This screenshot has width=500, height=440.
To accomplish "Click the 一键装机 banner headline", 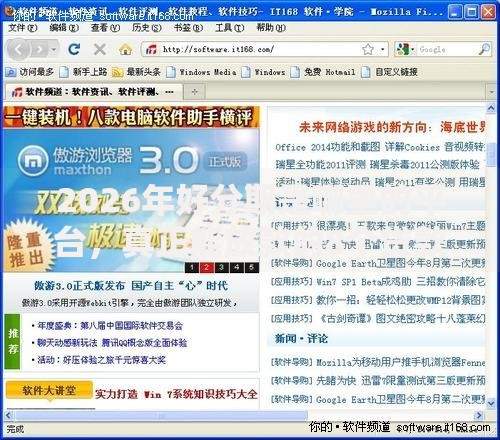I will tap(131, 117).
